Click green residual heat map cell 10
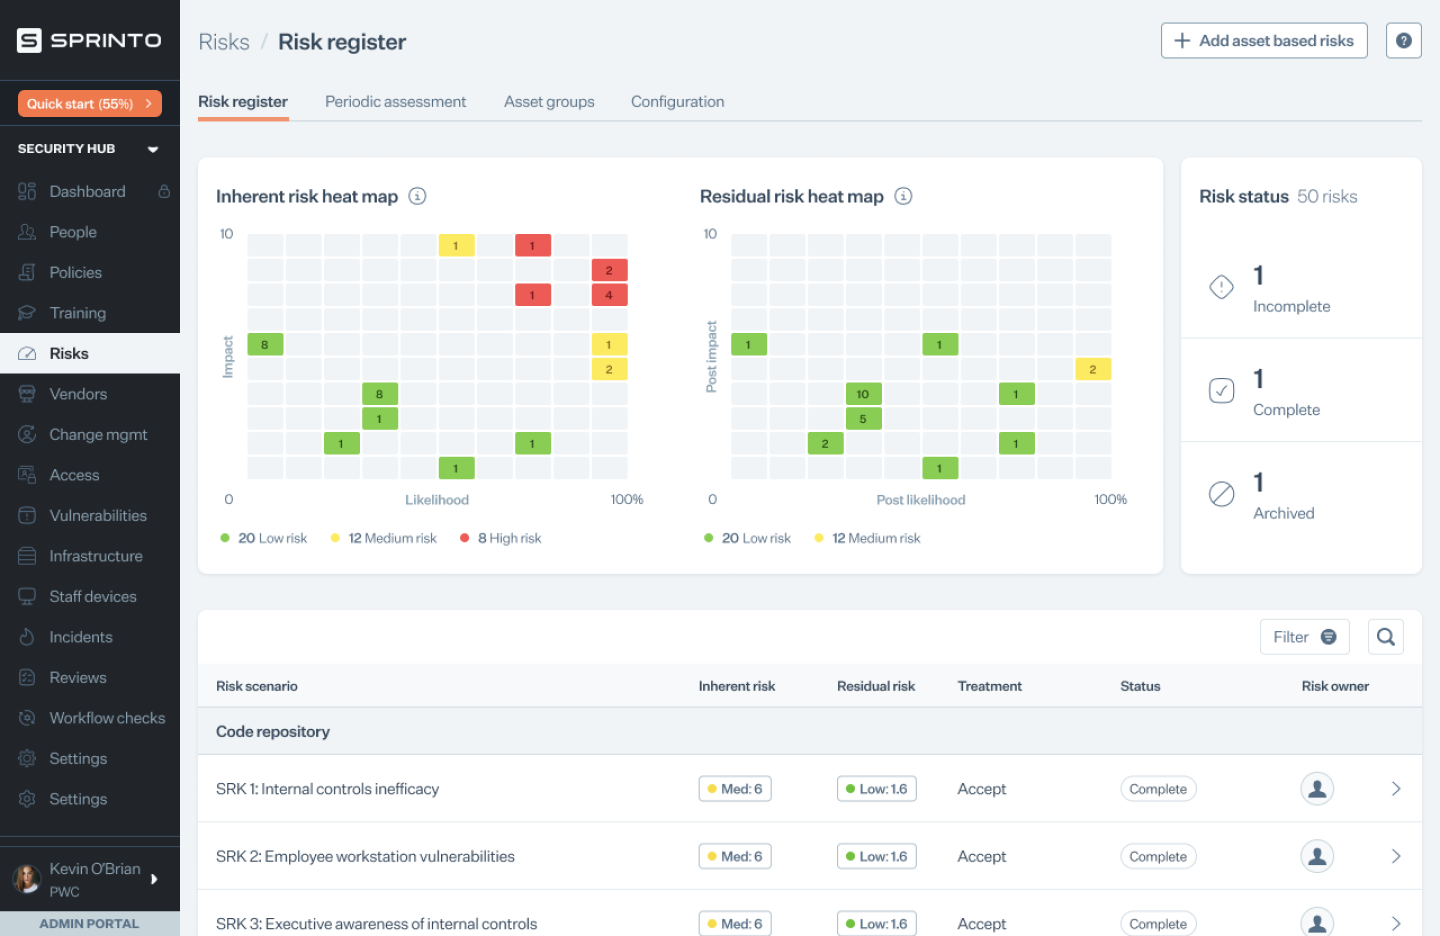 coord(863,394)
